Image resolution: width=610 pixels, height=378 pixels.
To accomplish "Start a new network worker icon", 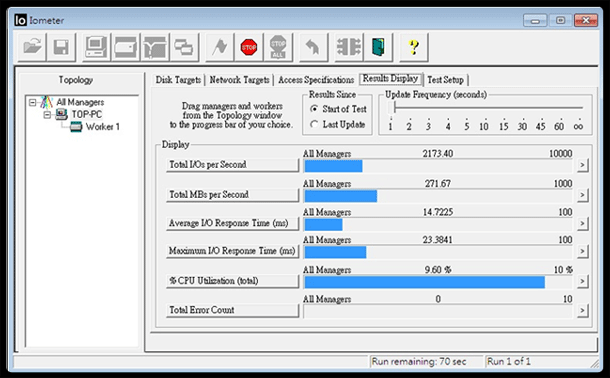I will [x=155, y=47].
